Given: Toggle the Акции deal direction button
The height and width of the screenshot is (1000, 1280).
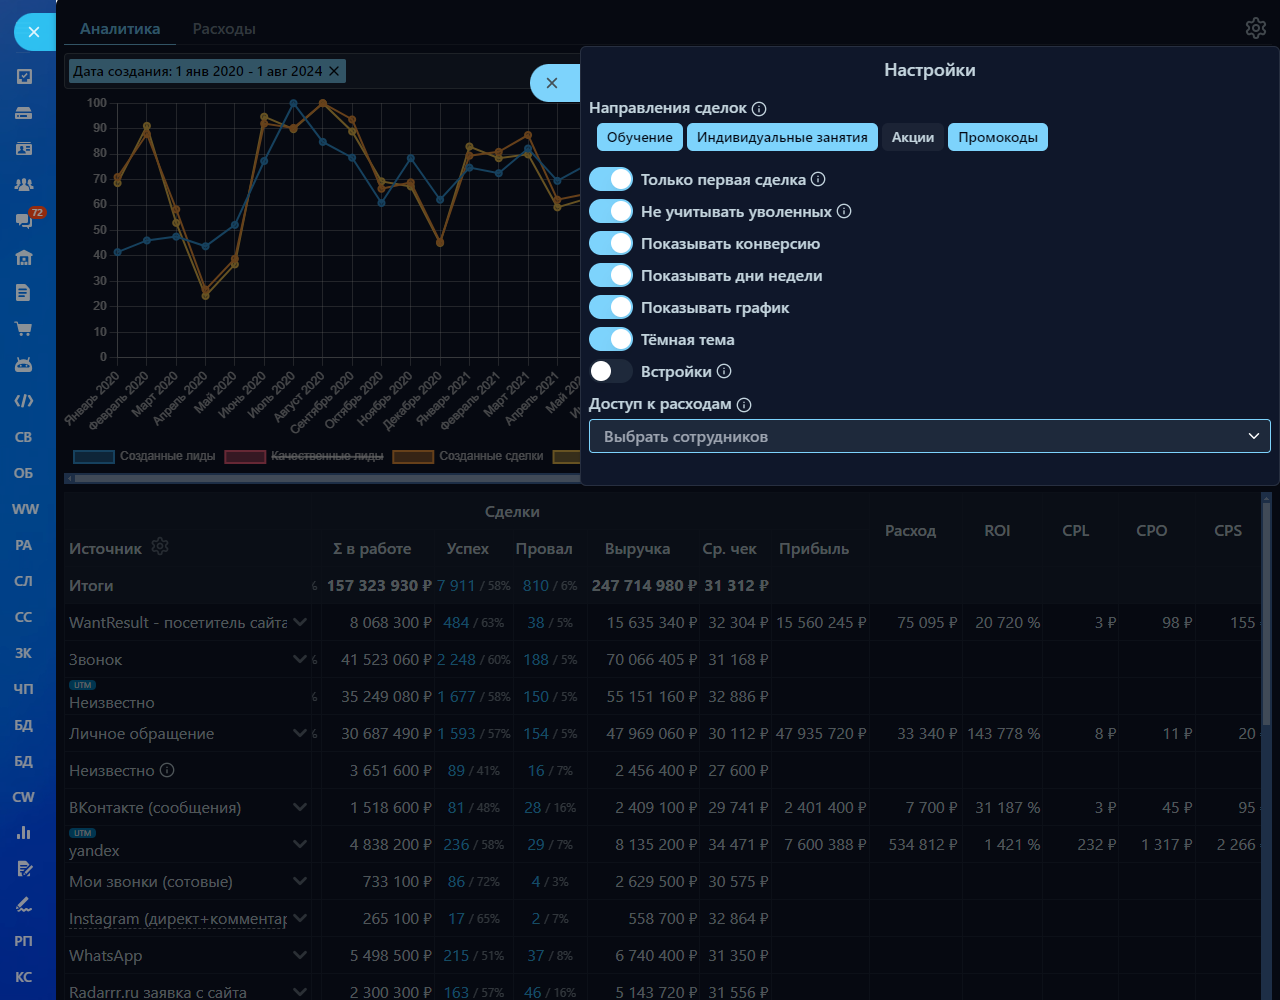Looking at the screenshot, I should (x=913, y=137).
